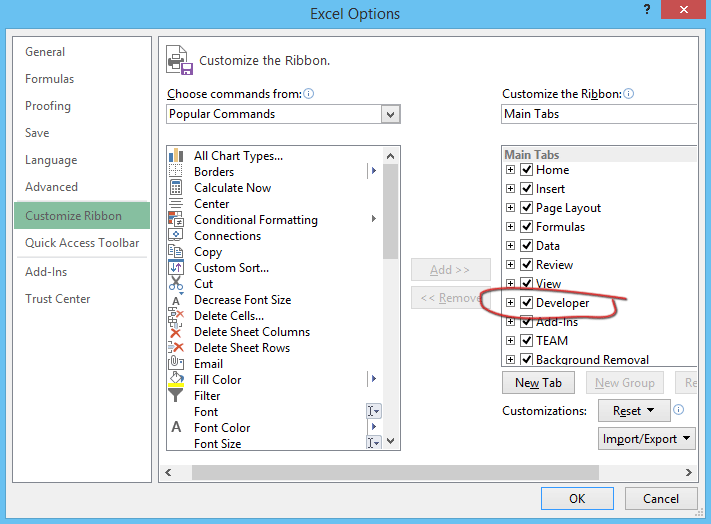The image size is (711, 524).
Task: Click the Connections icon
Action: (175, 235)
